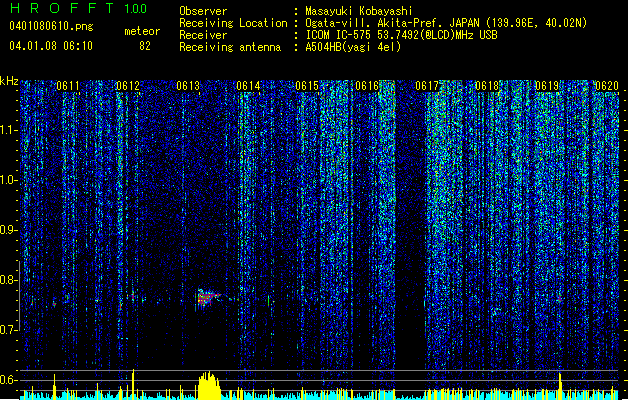Click the HROFFT 1.0.0 title text
The height and width of the screenshot is (400, 629).
pyautogui.click(x=79, y=8)
